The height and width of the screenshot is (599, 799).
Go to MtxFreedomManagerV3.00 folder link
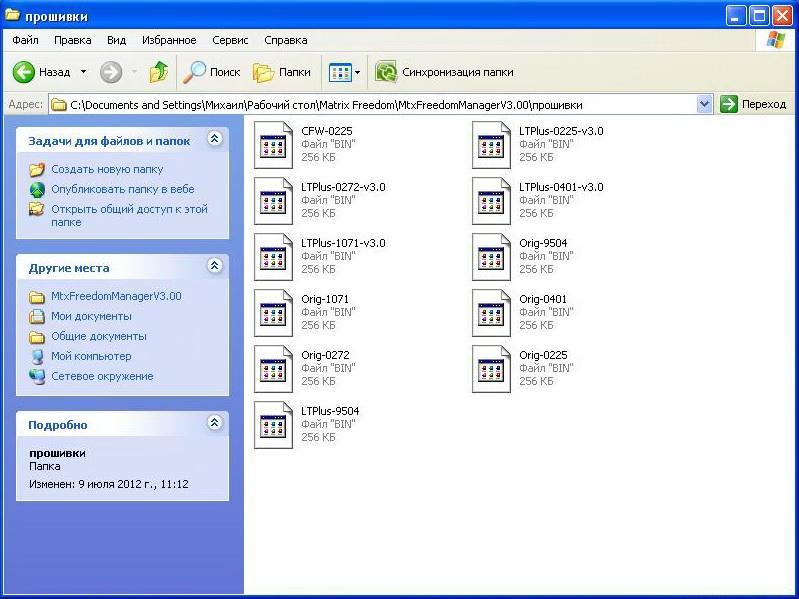click(116, 296)
